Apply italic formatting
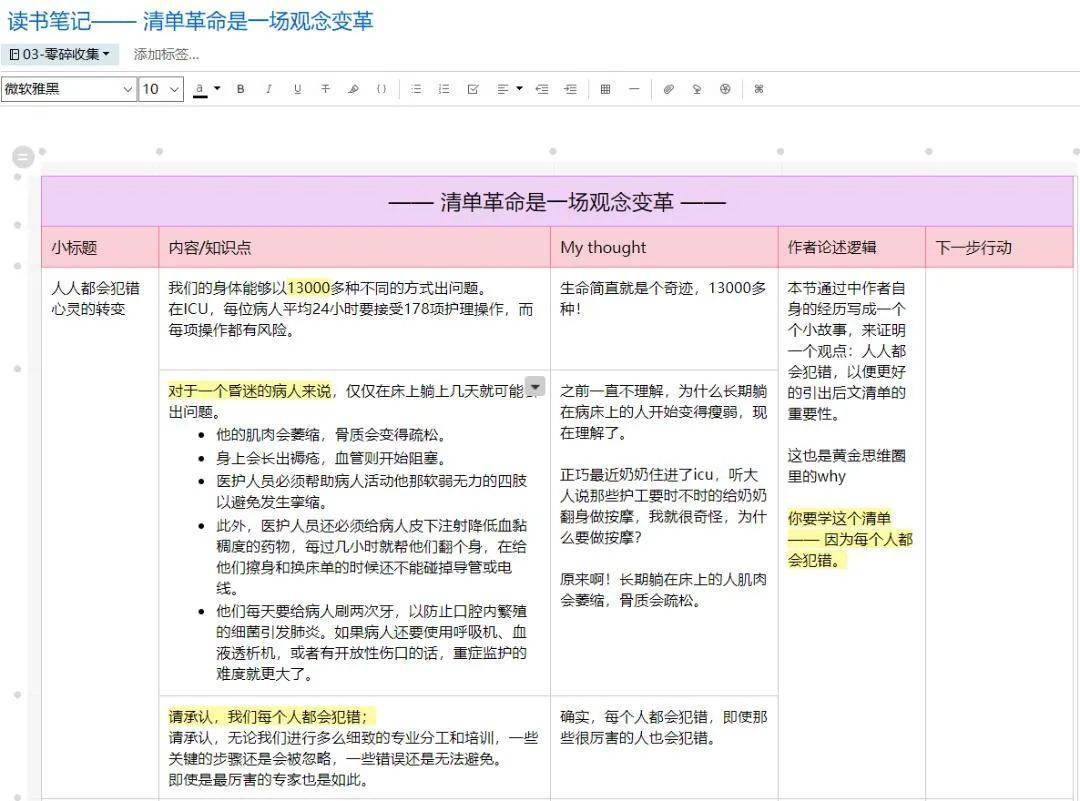 pos(268,89)
